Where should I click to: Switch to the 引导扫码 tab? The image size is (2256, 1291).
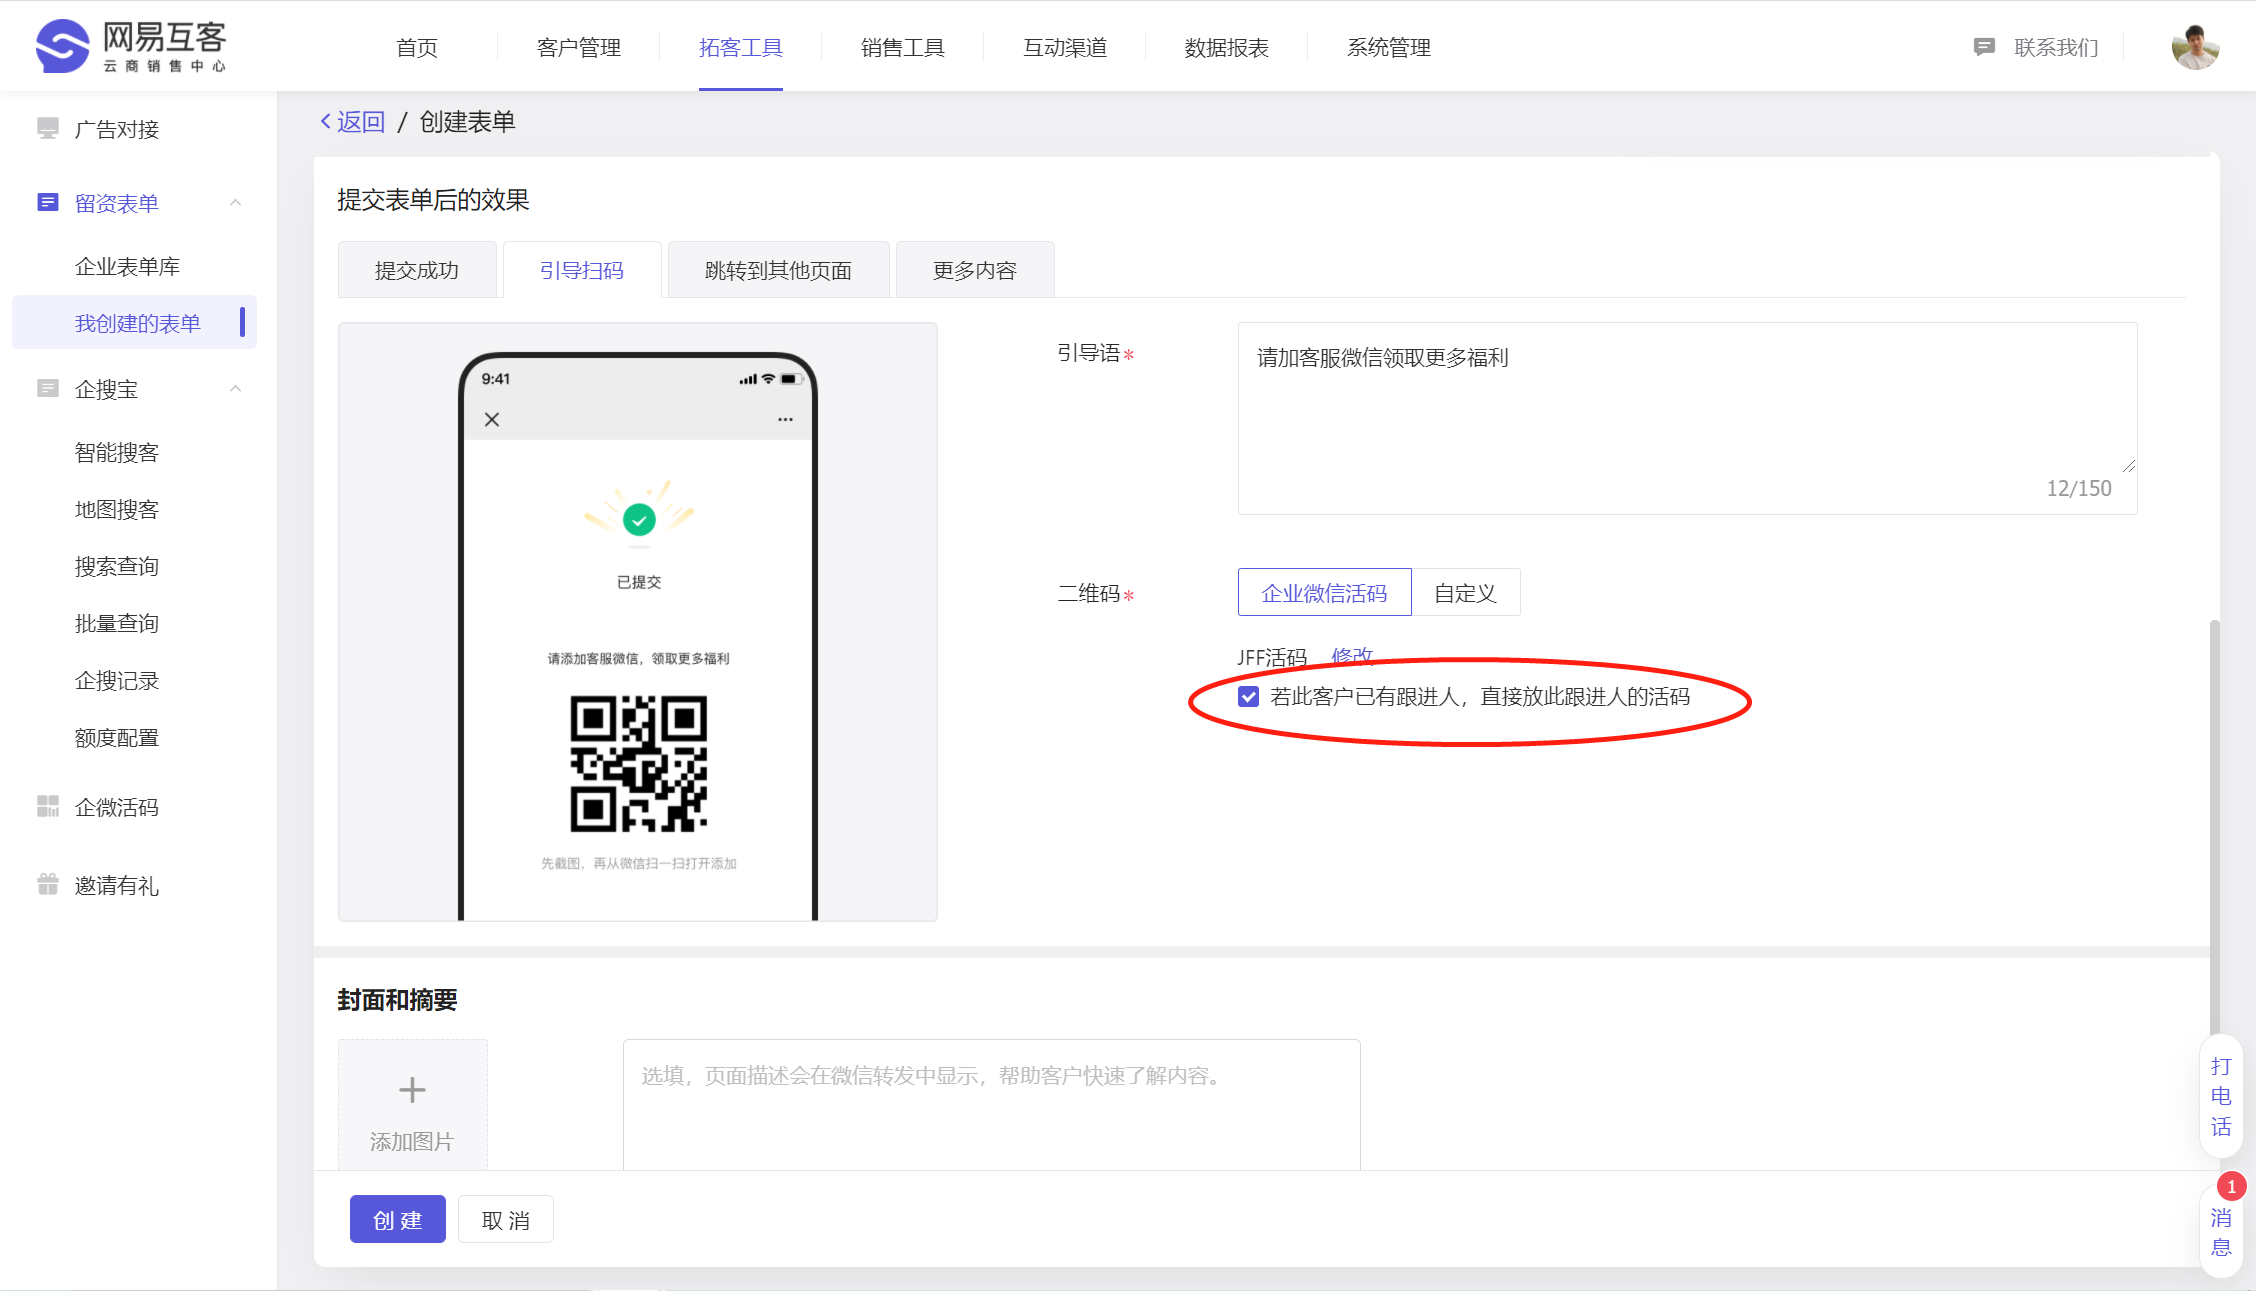(582, 270)
